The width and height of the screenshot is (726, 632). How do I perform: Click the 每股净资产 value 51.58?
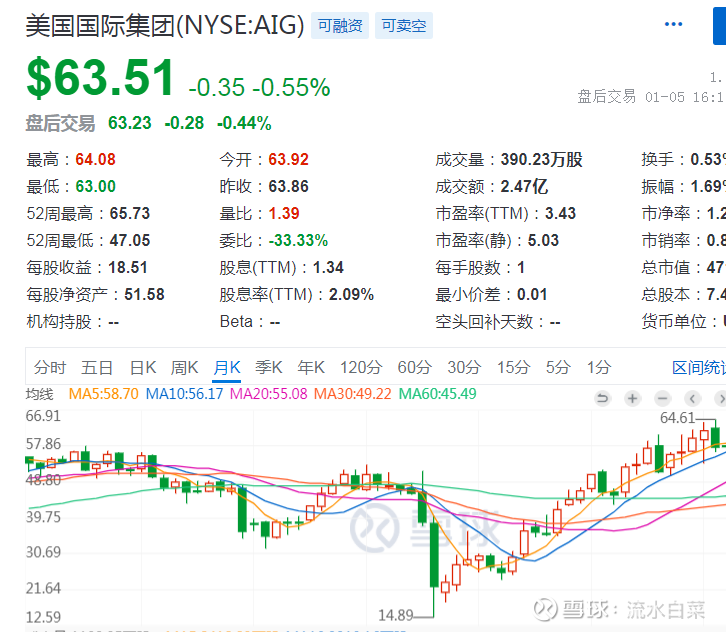[x=144, y=294]
